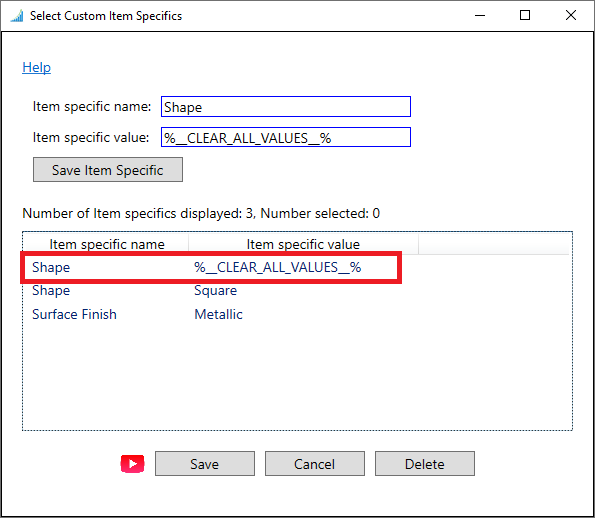This screenshot has height=518, width=595.
Task: Click the empty third column header
Action: coord(495,244)
